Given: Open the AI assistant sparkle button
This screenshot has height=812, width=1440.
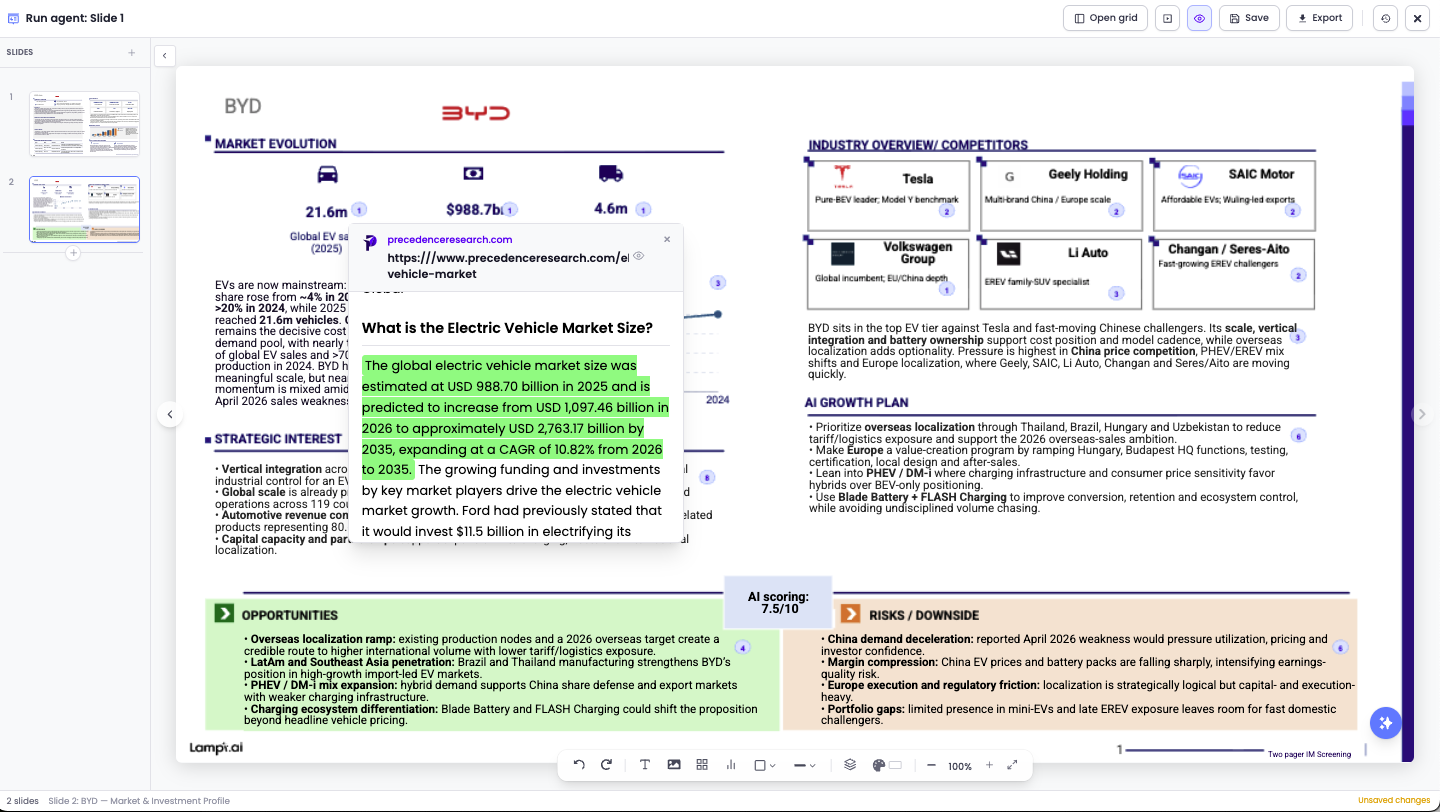Looking at the screenshot, I should click(1385, 722).
